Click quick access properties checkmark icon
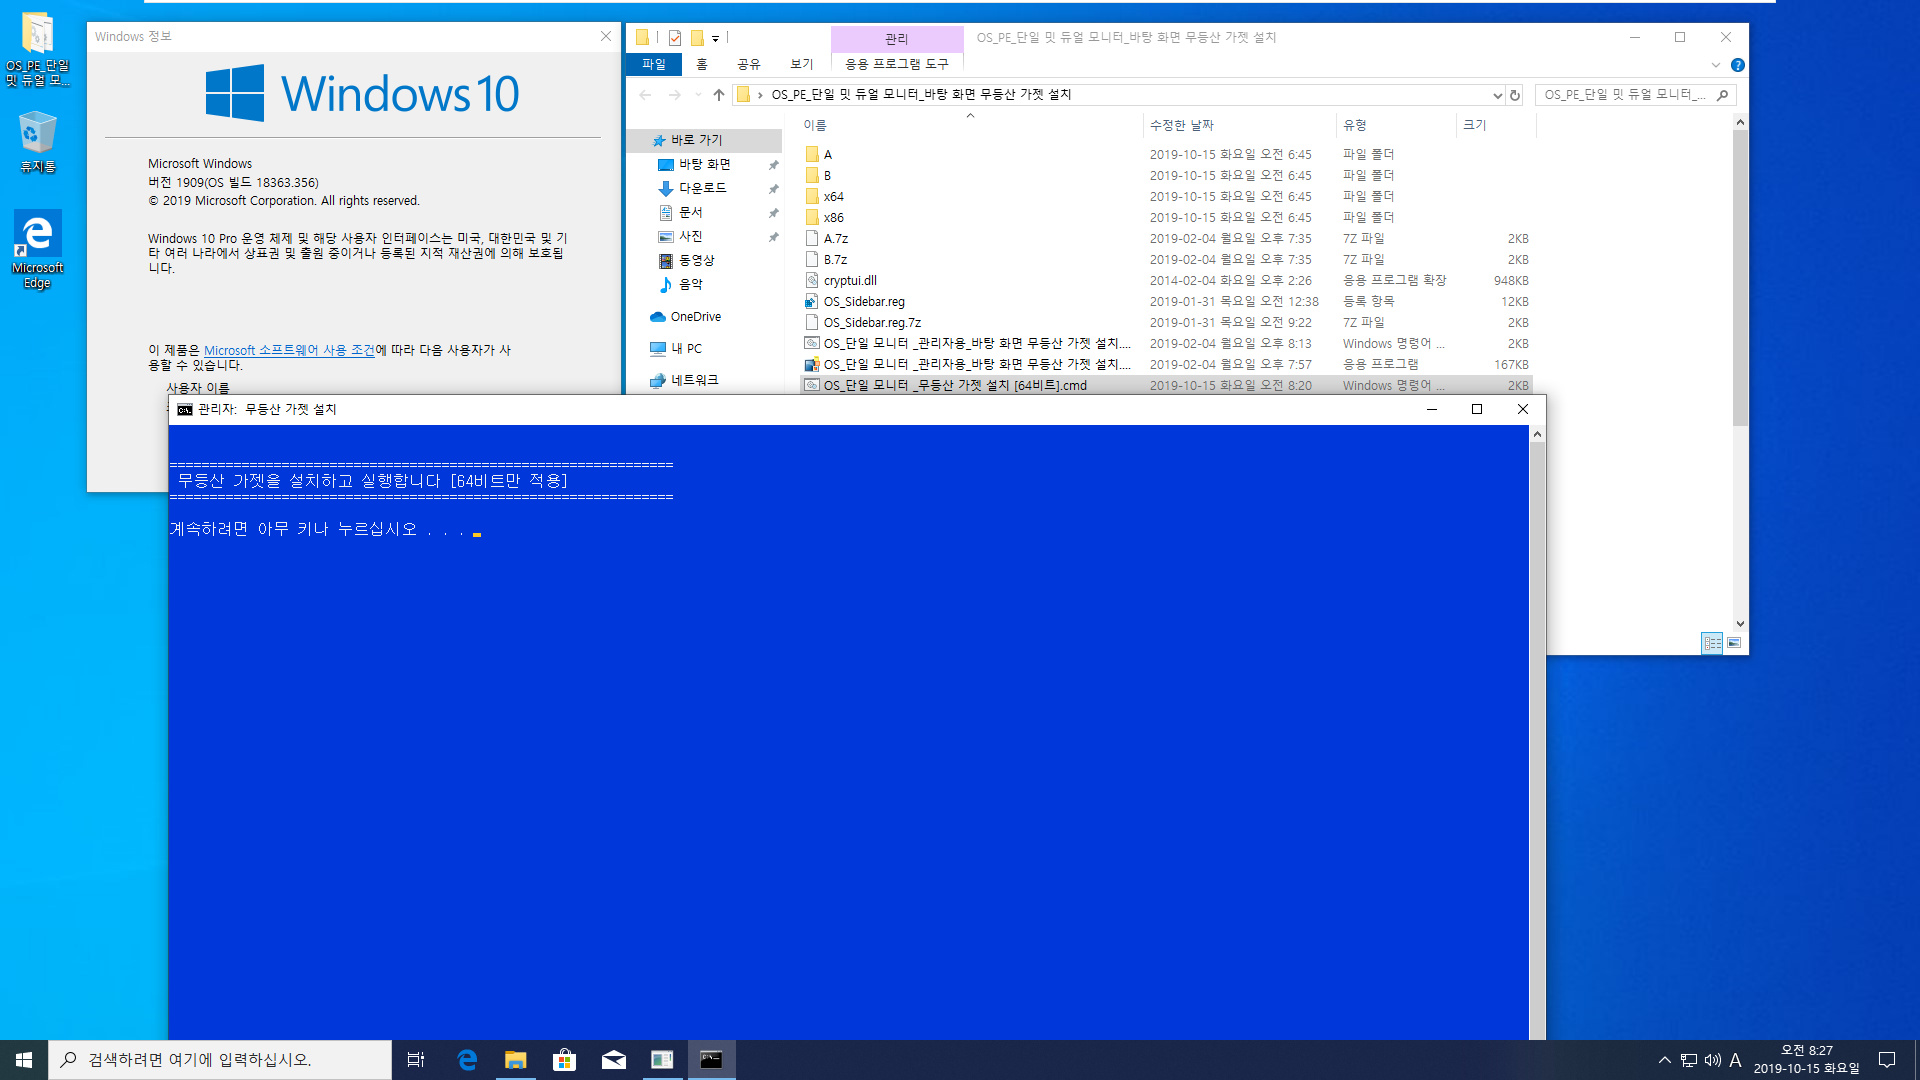Screen dimensions: 1920x1080 pos(675,38)
